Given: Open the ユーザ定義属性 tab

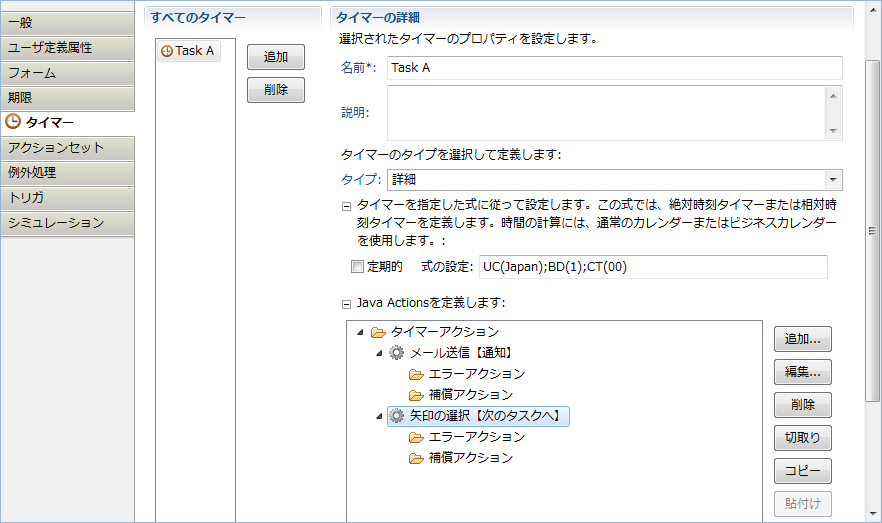Looking at the screenshot, I should (68, 48).
